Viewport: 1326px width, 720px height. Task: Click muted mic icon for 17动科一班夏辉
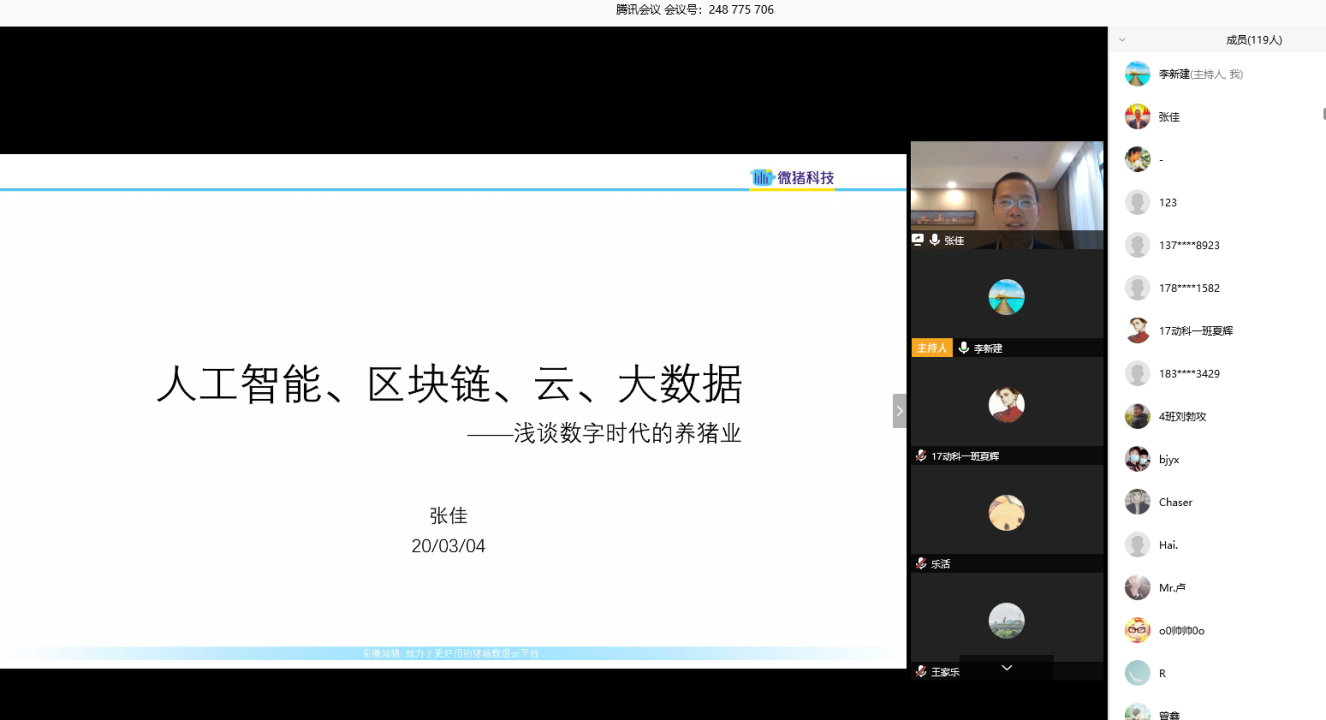click(921, 456)
